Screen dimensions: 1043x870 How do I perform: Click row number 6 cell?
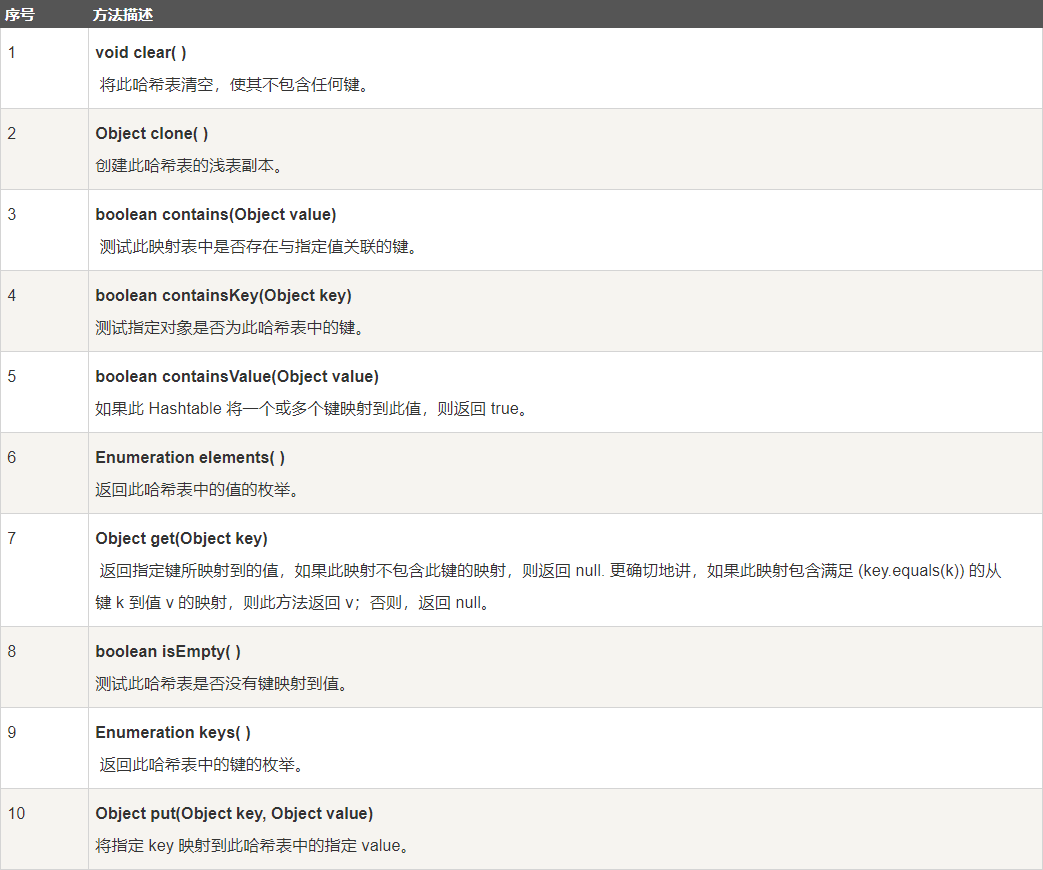coord(45,474)
